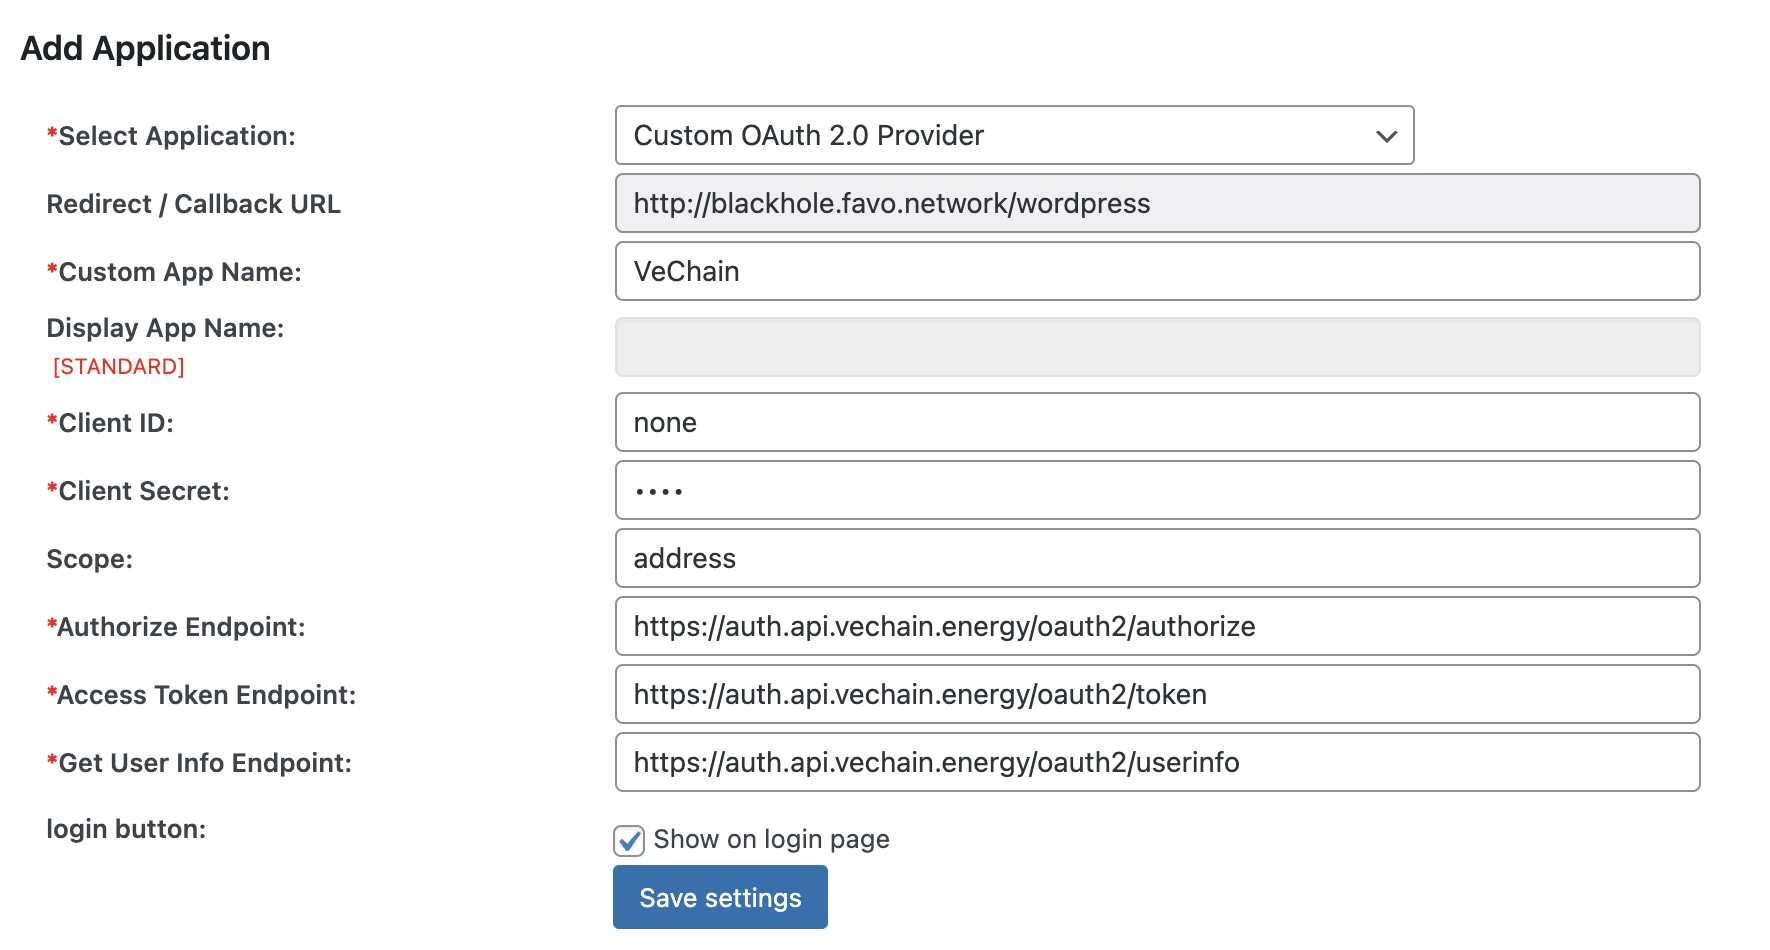Click the Redirect / Callback URL label
This screenshot has height=950, width=1770.
pyautogui.click(x=193, y=204)
